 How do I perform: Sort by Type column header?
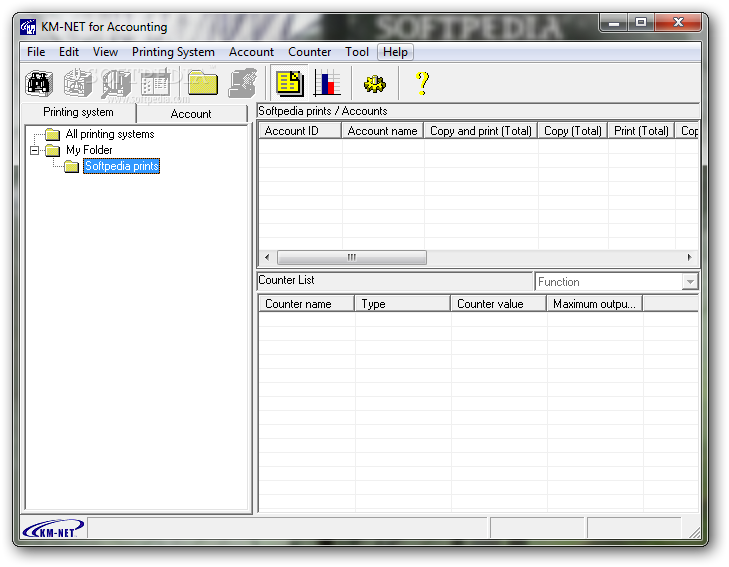pos(403,304)
